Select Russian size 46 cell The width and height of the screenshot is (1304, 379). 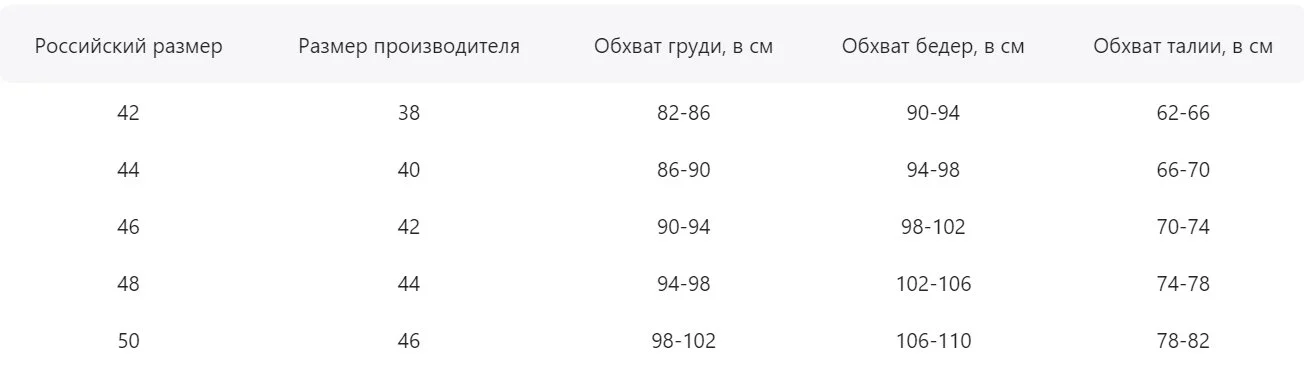point(128,227)
